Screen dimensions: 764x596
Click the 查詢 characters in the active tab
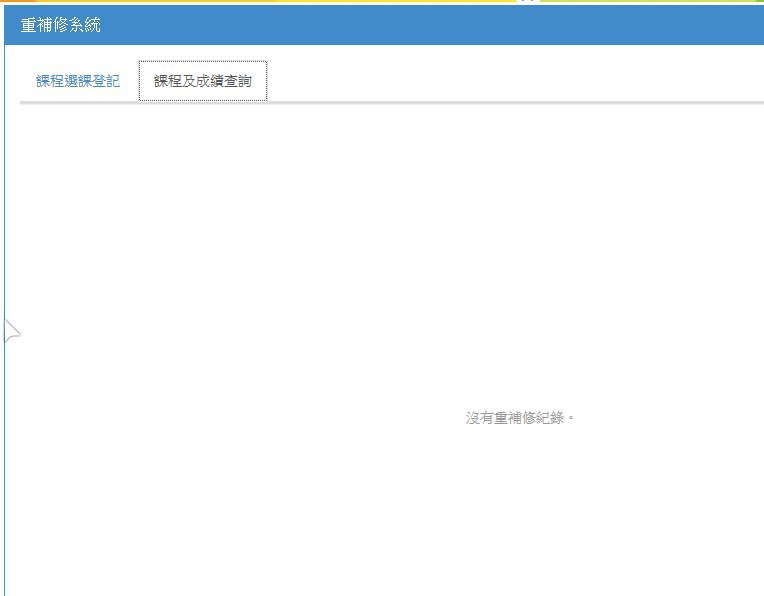point(238,81)
